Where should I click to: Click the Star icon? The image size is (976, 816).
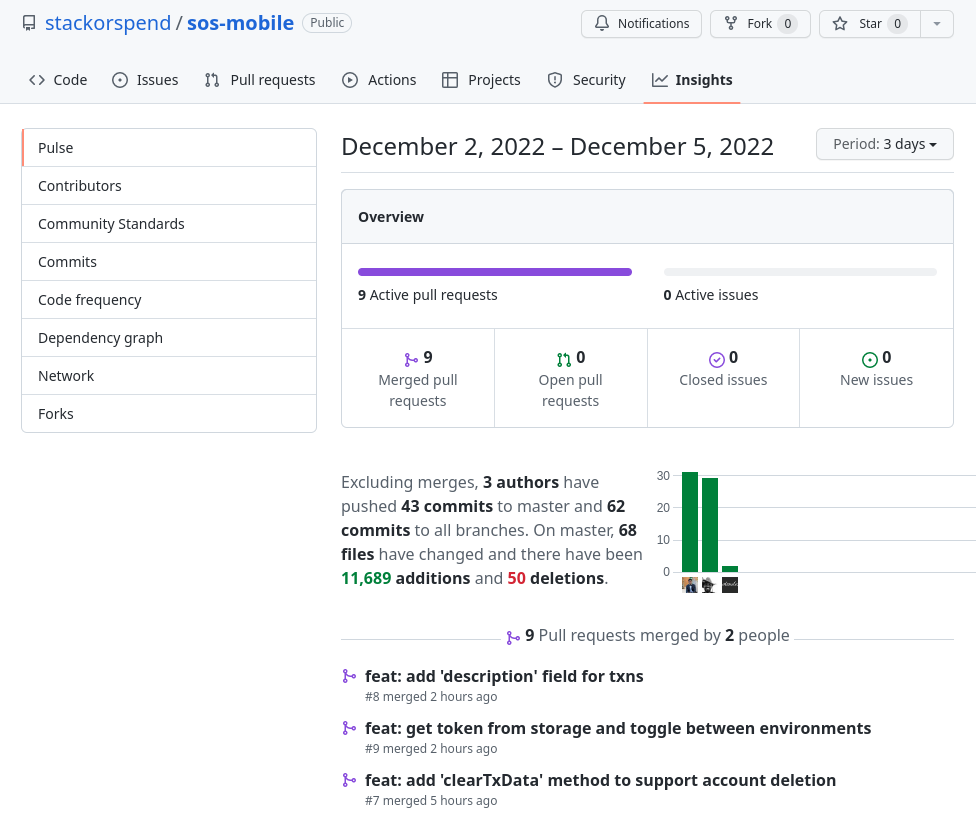(x=840, y=23)
